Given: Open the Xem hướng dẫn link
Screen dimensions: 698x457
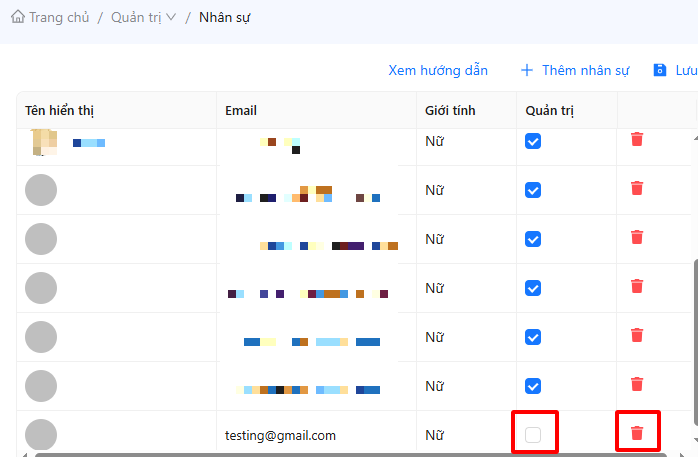Looking at the screenshot, I should point(438,70).
